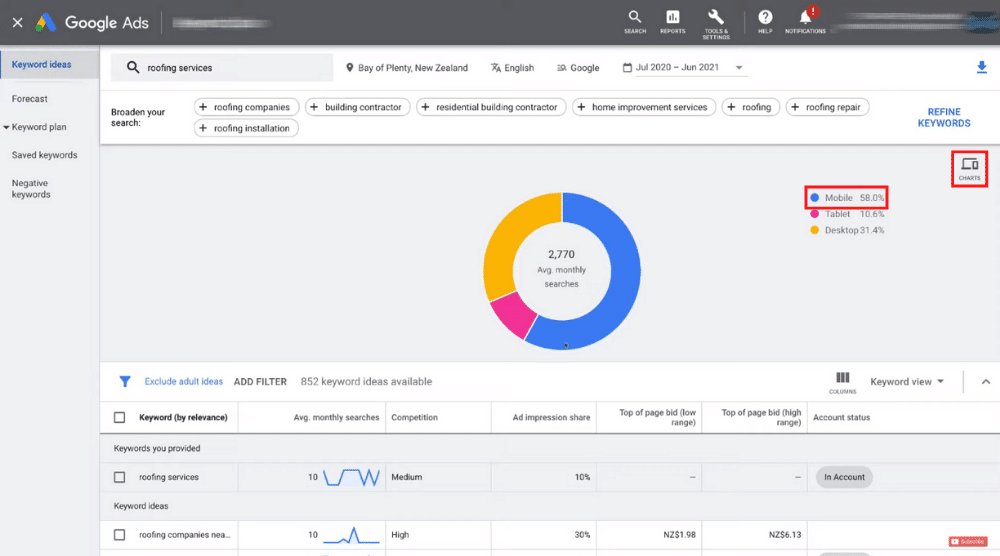Click the pink Tablet segment of the donut chart
The image size is (1000, 556).
(515, 315)
